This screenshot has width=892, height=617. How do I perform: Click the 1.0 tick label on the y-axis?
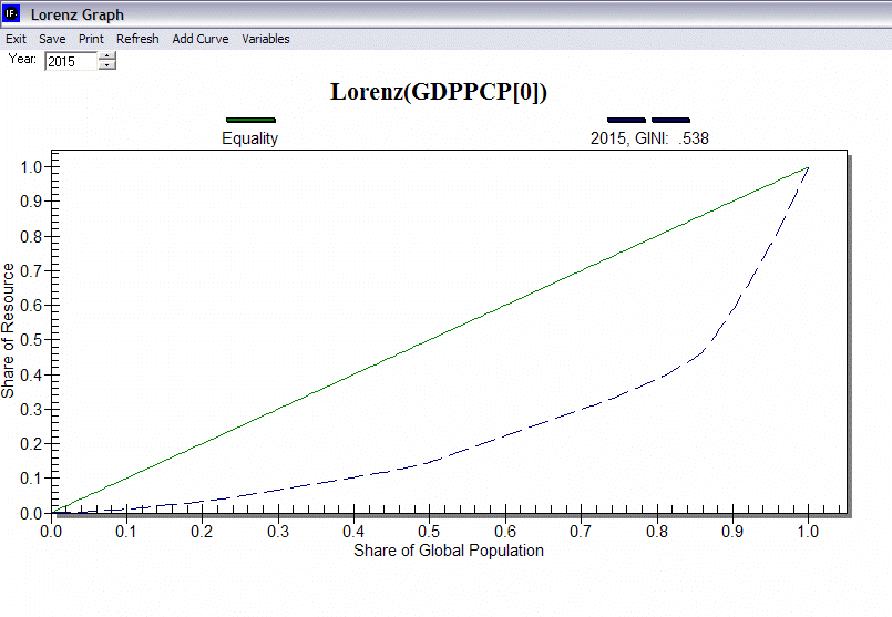[x=32, y=167]
